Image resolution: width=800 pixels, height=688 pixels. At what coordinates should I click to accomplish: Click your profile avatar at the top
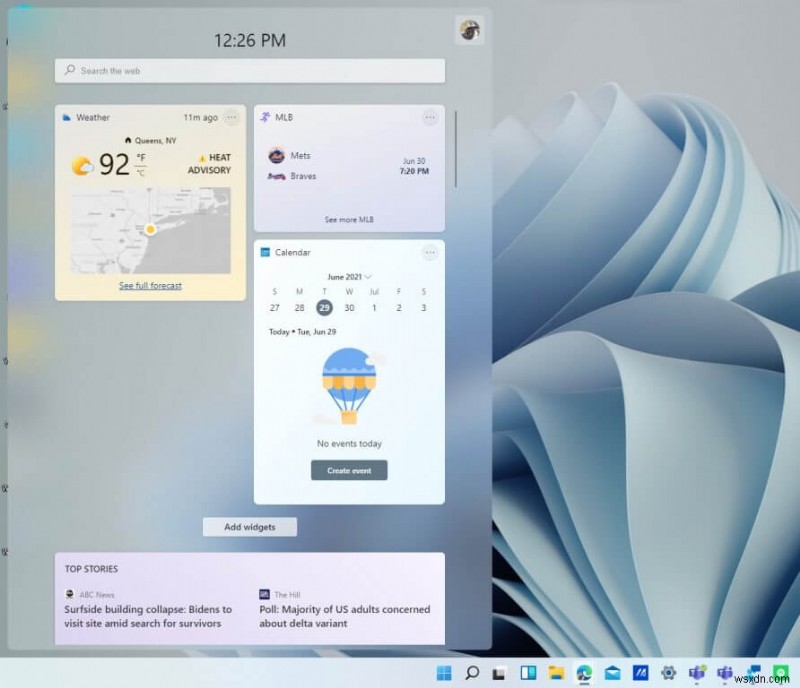click(x=470, y=29)
